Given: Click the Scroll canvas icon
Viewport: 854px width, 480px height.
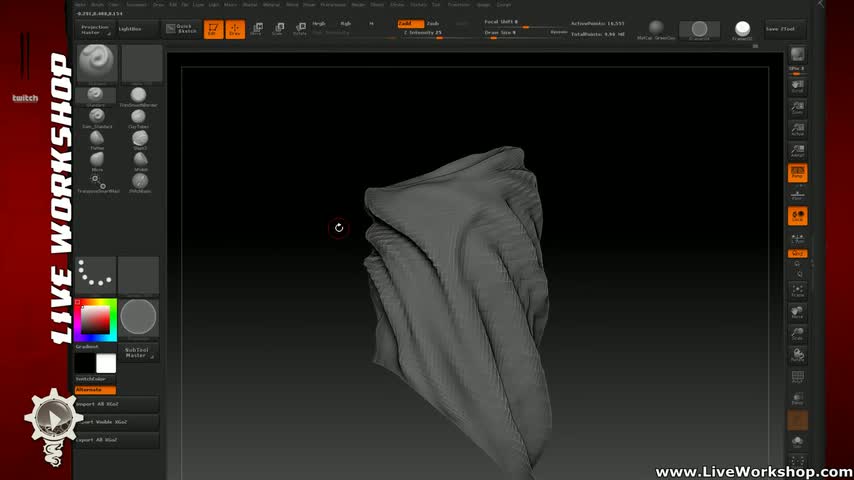Looking at the screenshot, I should pos(797,86).
